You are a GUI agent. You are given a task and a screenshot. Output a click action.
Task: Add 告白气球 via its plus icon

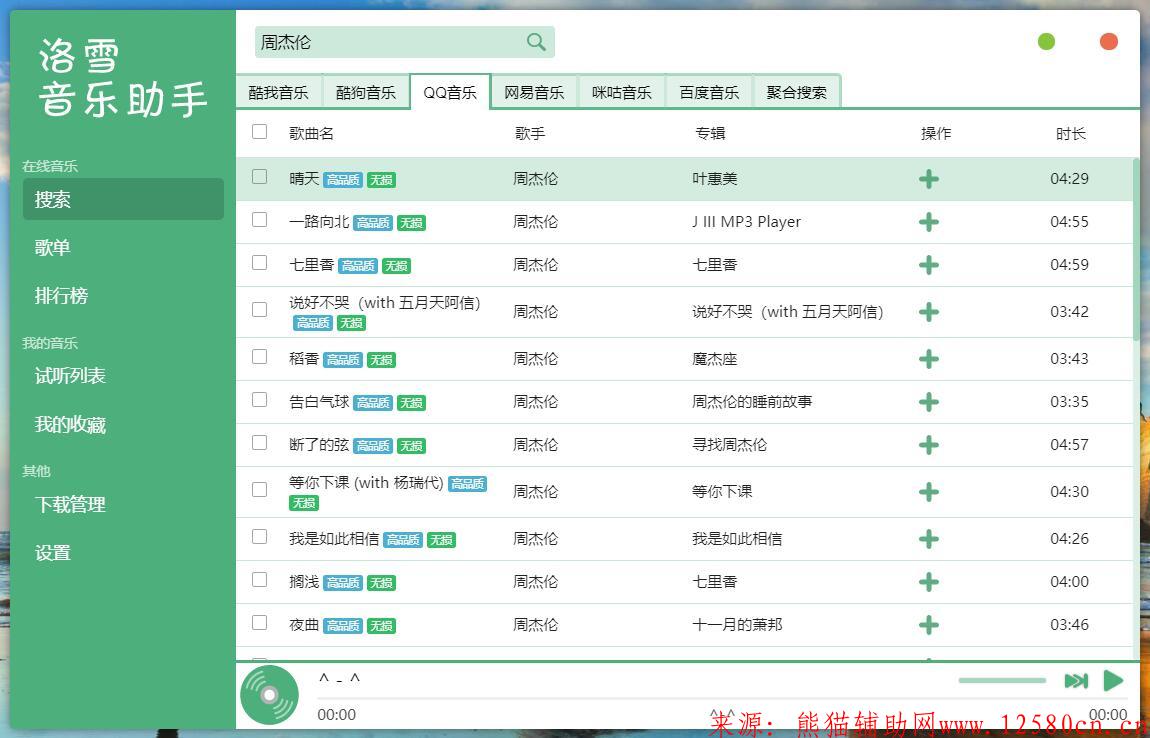(929, 402)
